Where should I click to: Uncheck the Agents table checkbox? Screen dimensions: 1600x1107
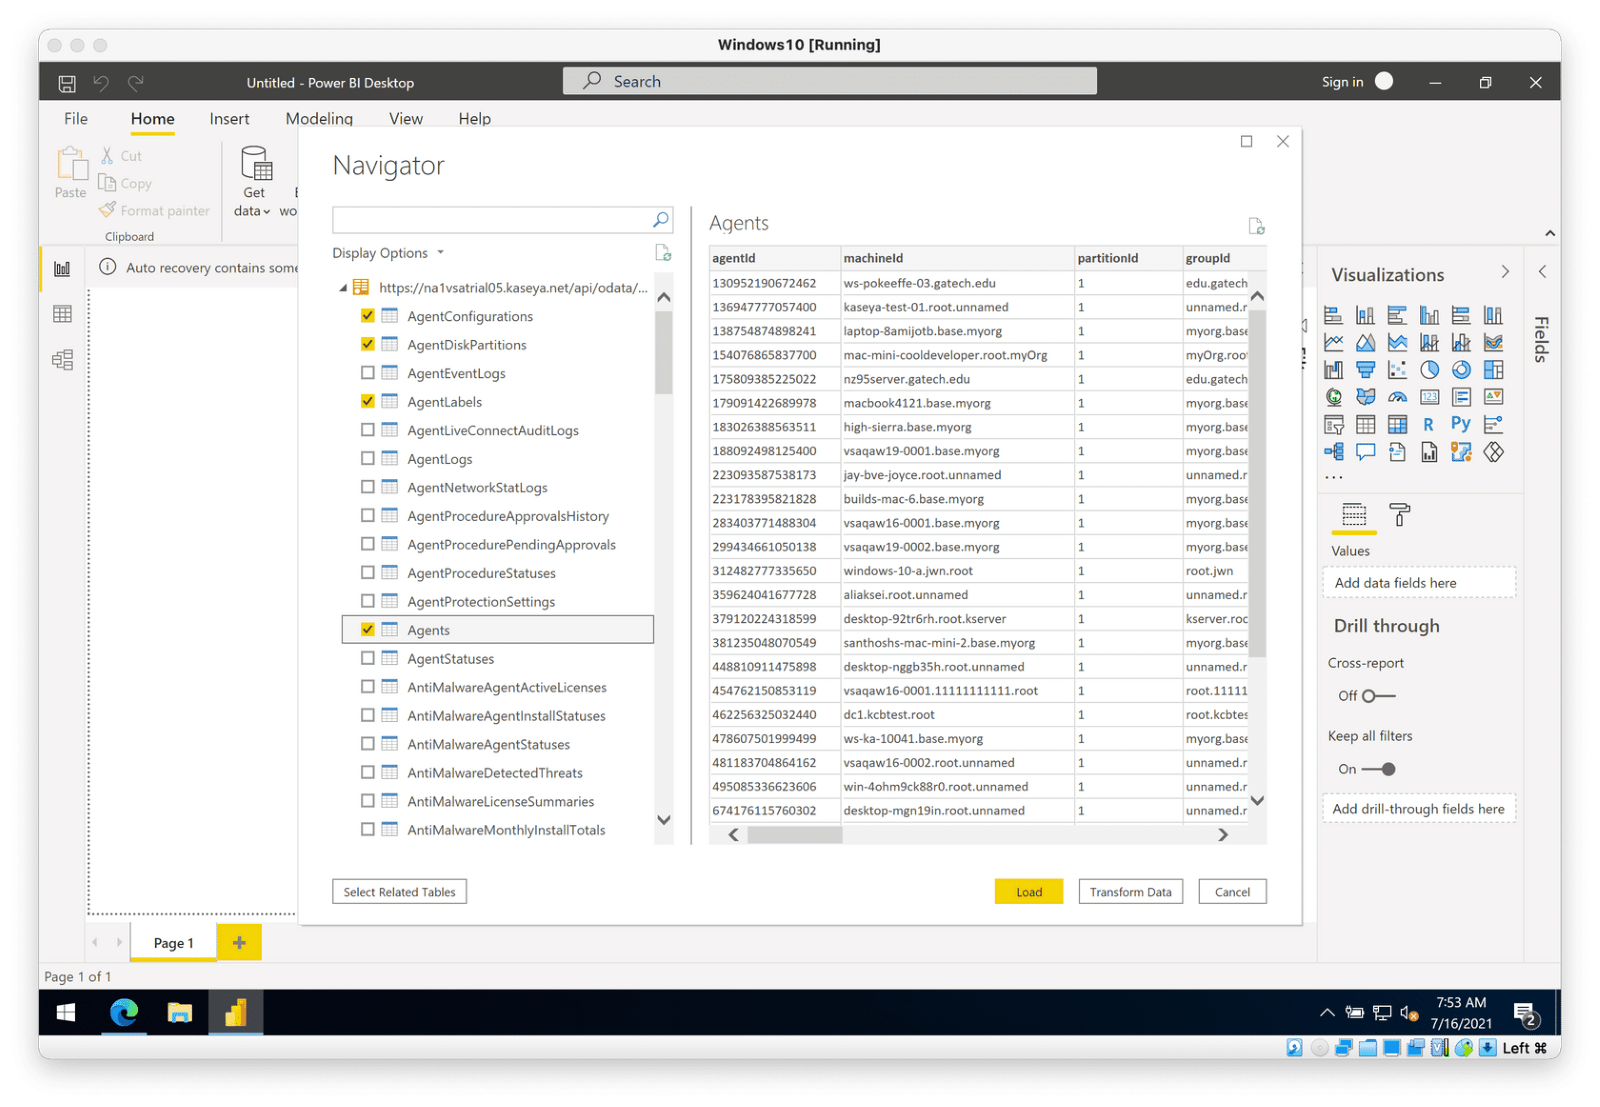(x=368, y=629)
